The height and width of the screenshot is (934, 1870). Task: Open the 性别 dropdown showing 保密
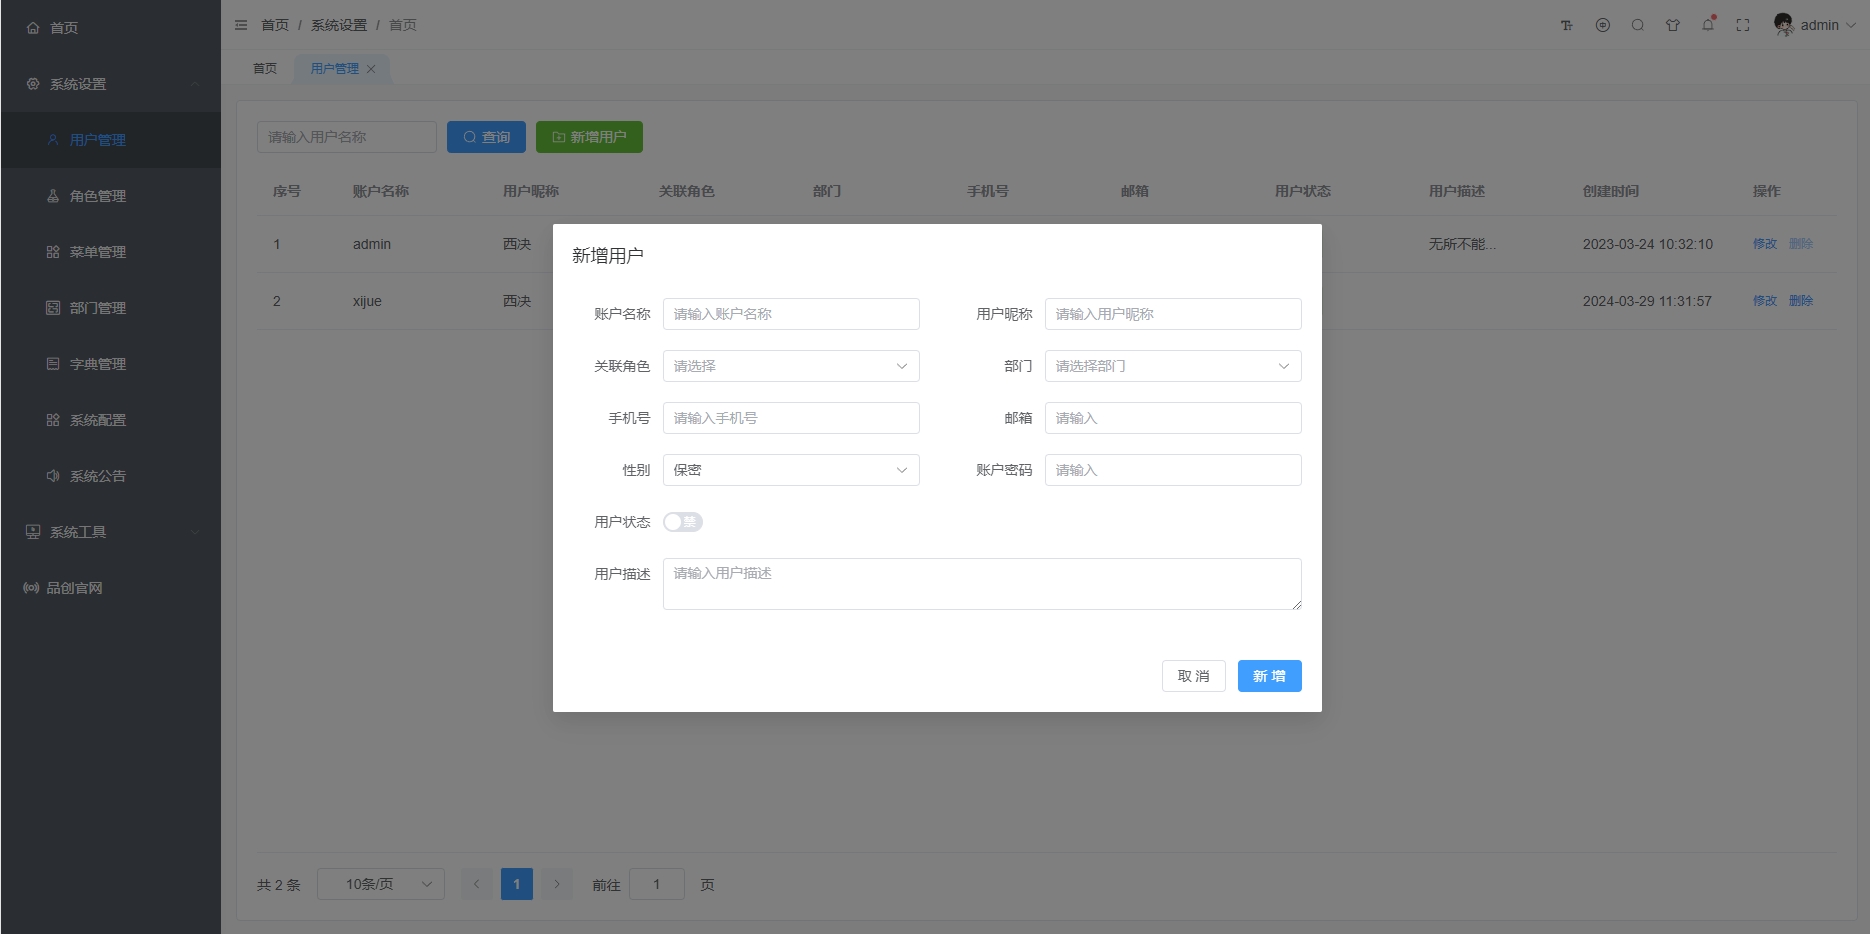pos(790,470)
